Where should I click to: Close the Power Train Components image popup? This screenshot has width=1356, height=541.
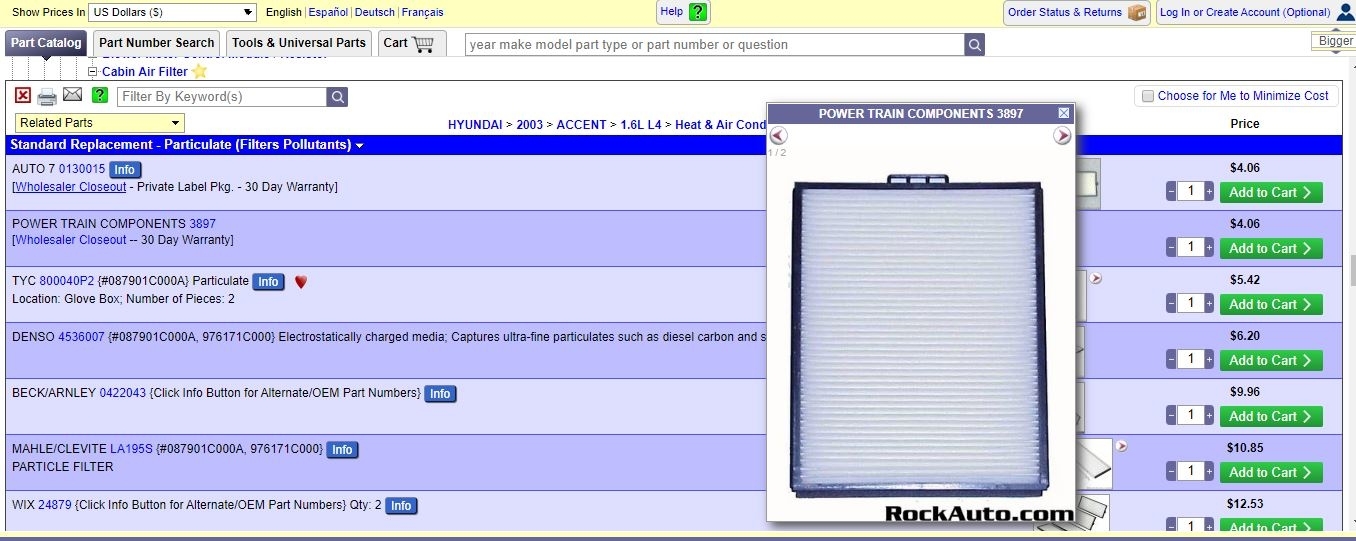point(1064,113)
